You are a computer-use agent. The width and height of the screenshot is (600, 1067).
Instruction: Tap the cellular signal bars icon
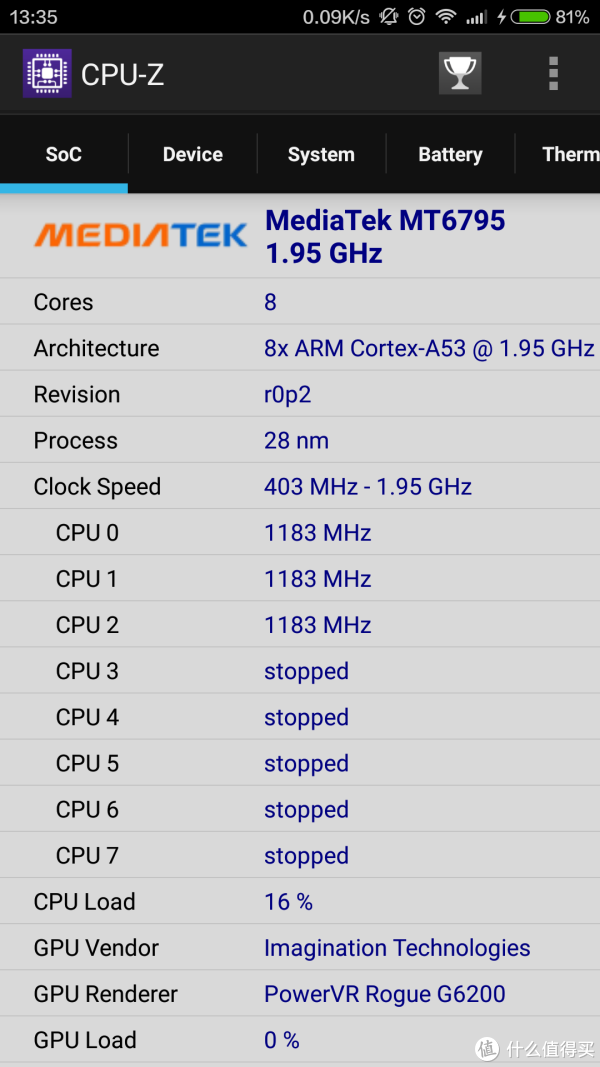477,17
